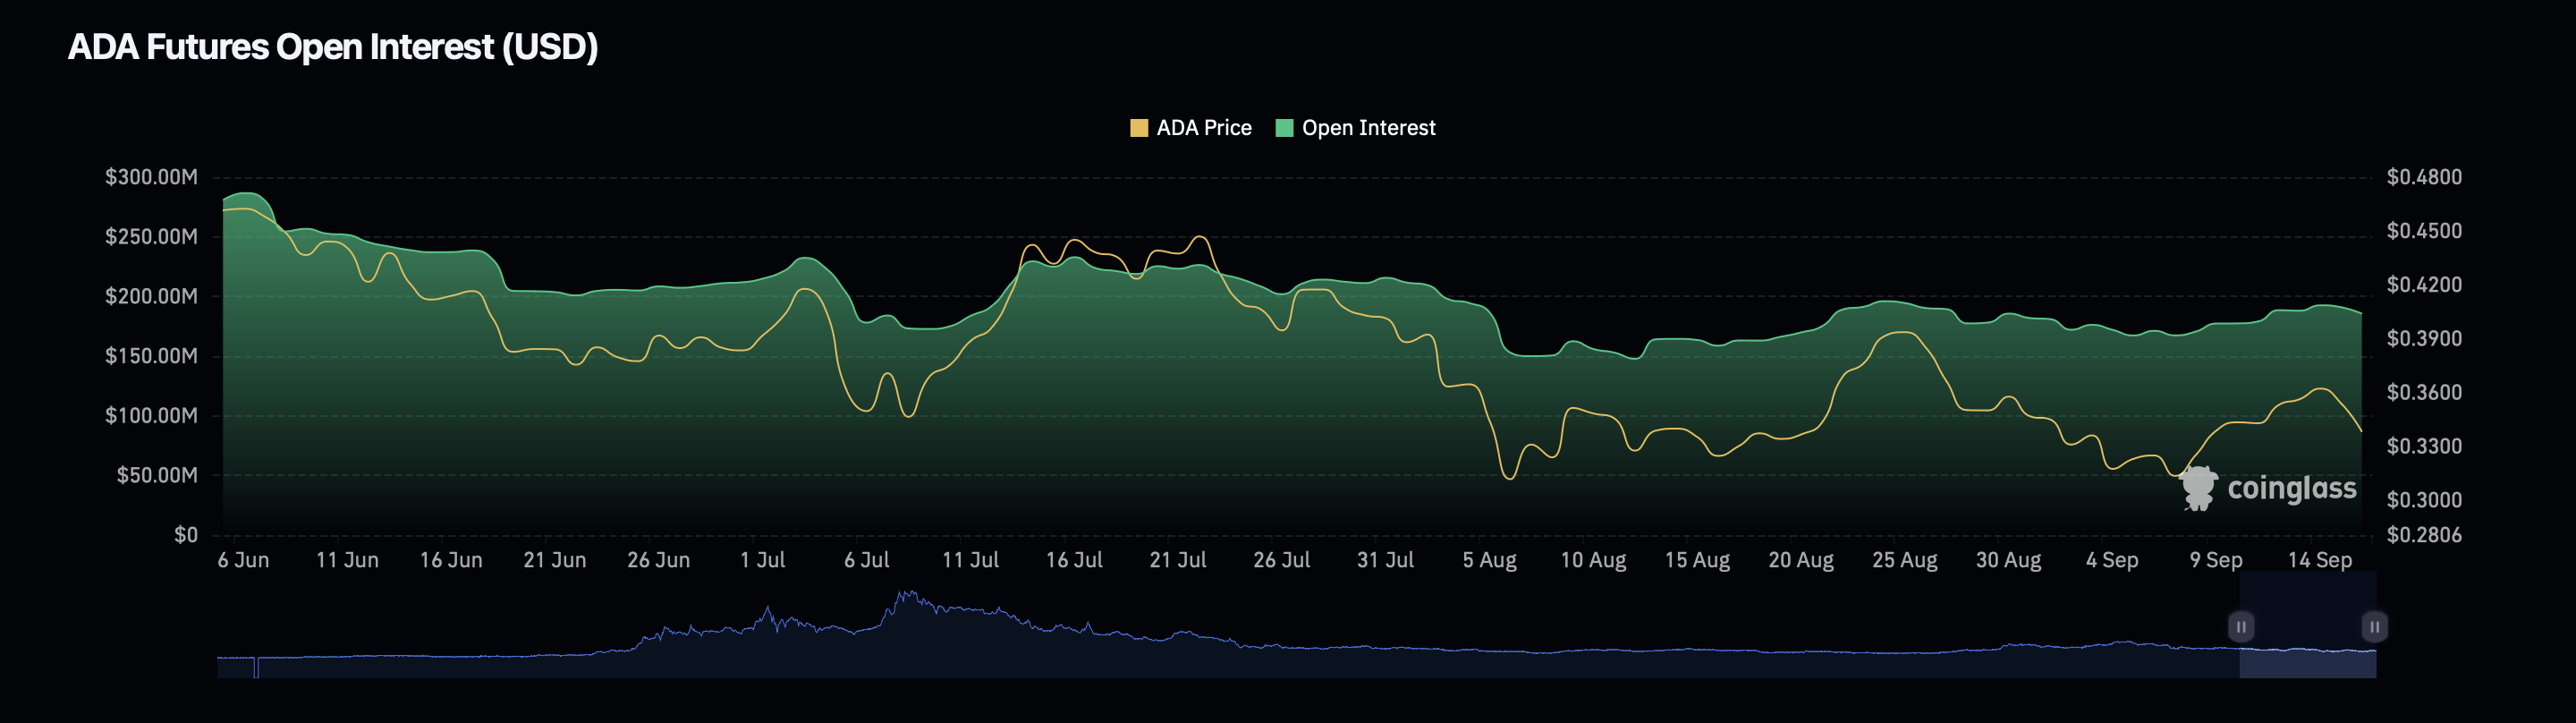Click the 4 Sep date label

[2112, 560]
